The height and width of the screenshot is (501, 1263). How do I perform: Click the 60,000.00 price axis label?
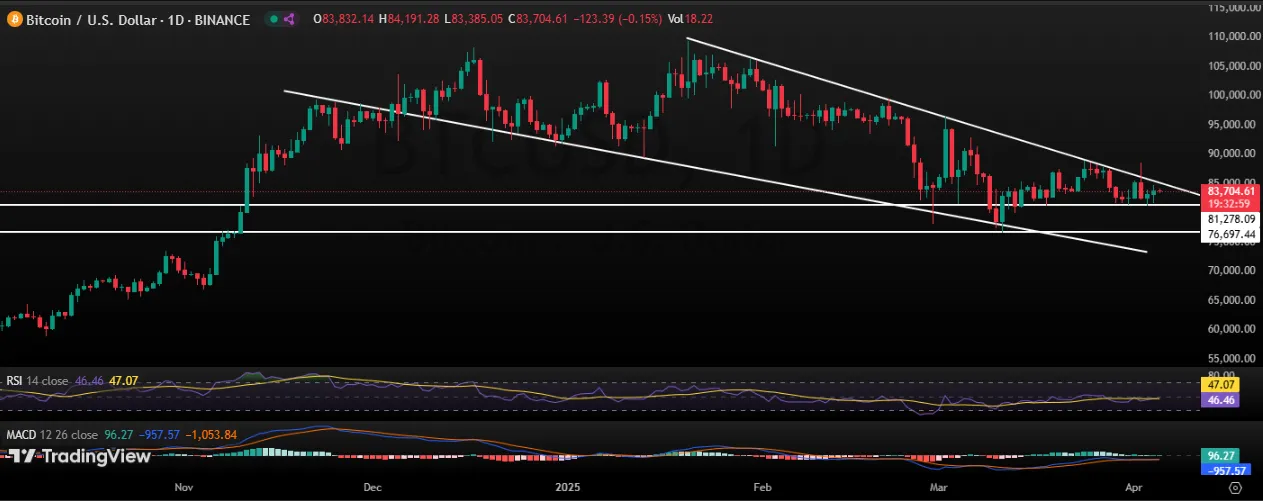(x=1231, y=328)
